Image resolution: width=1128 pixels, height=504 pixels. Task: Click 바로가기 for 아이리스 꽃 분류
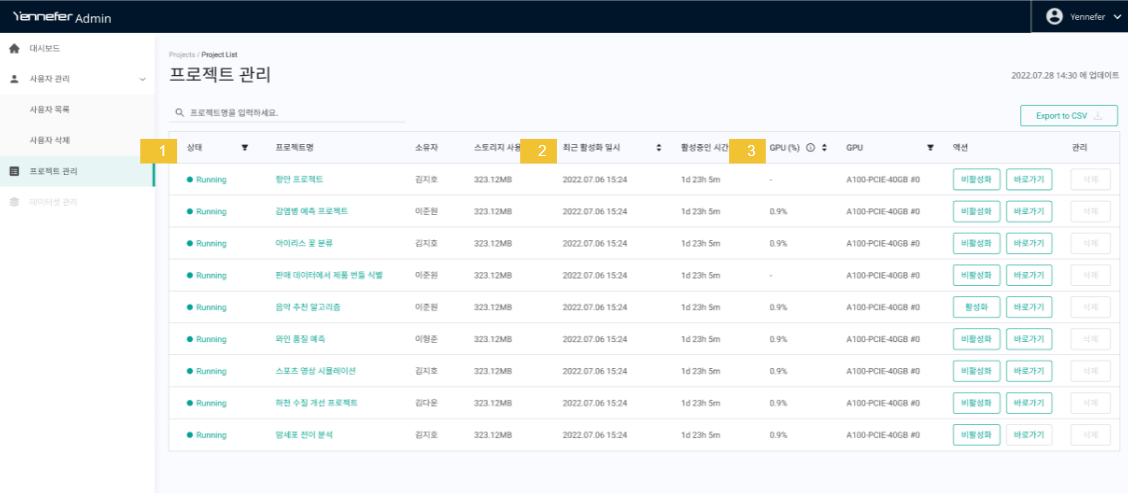(x=1029, y=243)
